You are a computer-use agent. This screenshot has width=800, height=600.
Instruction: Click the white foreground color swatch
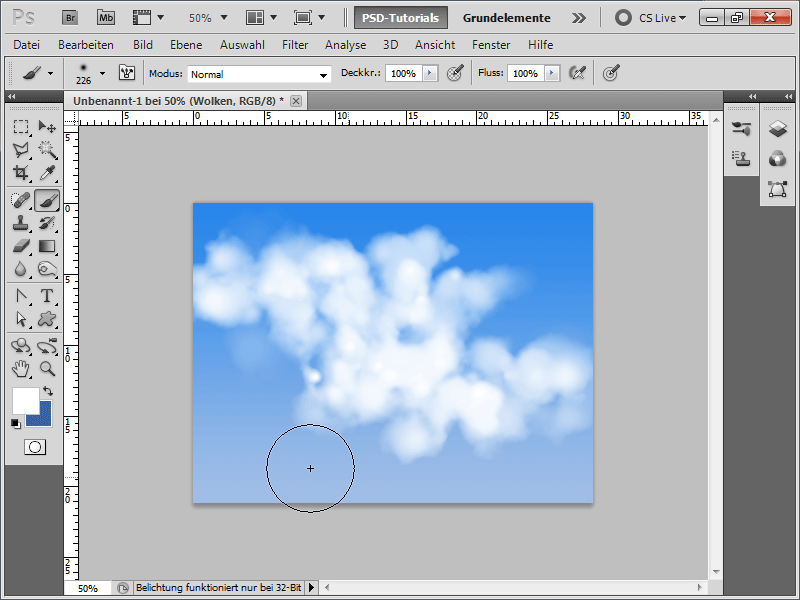pos(26,401)
